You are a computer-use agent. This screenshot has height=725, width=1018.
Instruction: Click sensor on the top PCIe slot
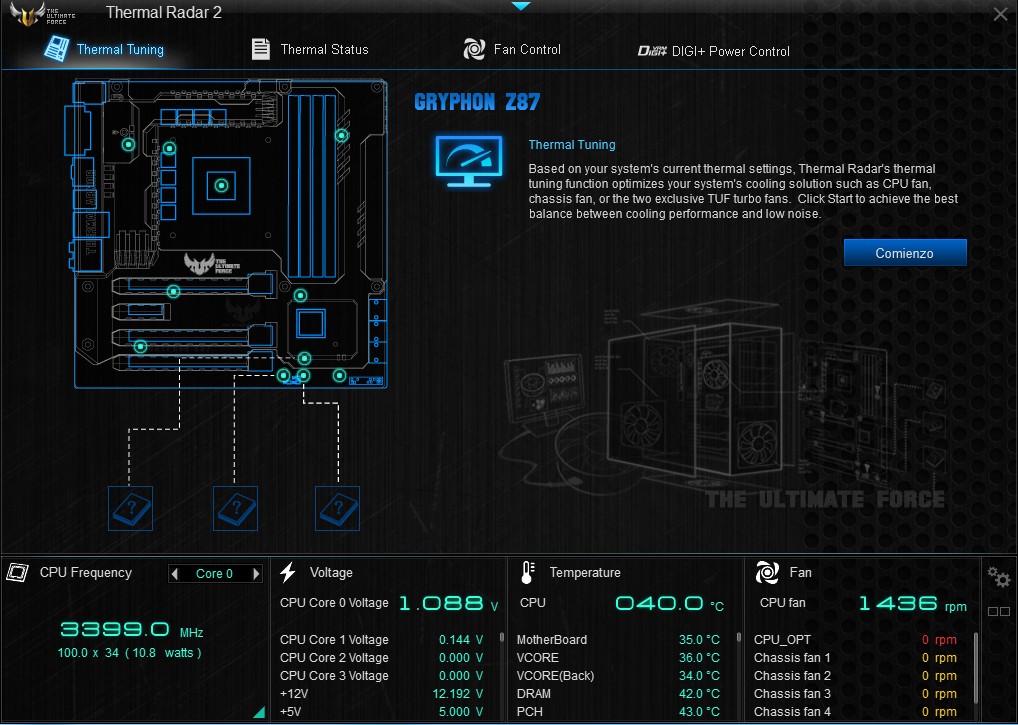[173, 291]
